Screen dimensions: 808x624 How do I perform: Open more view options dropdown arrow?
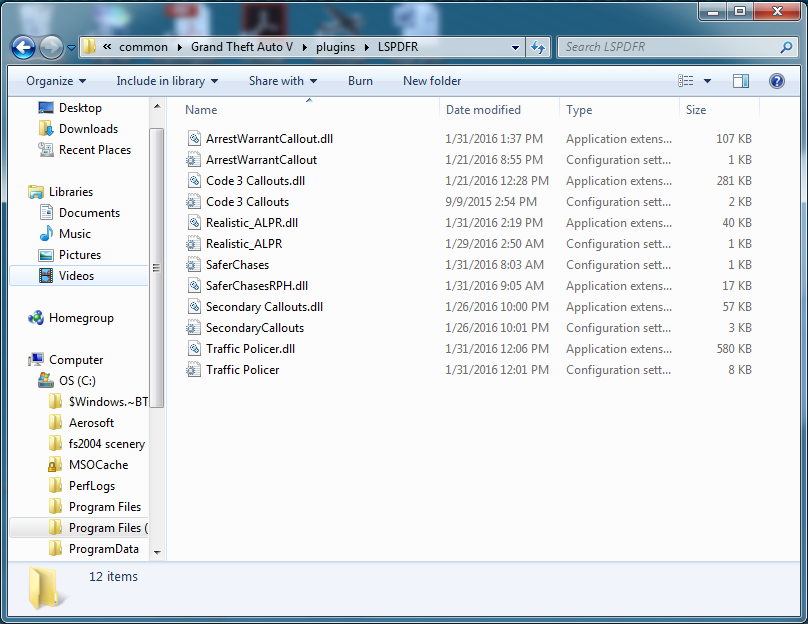[x=708, y=81]
